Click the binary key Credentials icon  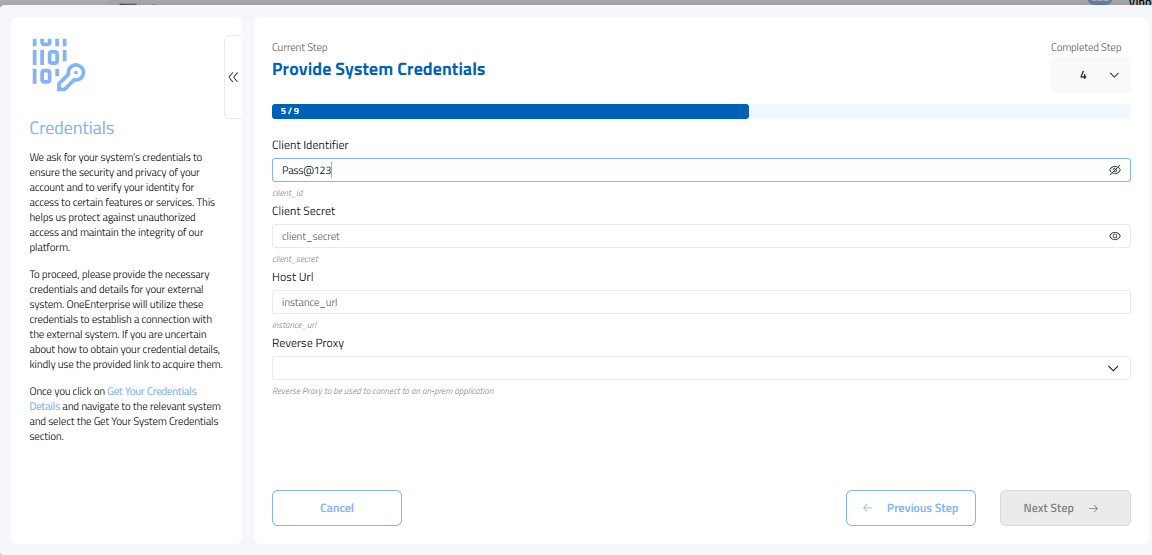pyautogui.click(x=59, y=65)
